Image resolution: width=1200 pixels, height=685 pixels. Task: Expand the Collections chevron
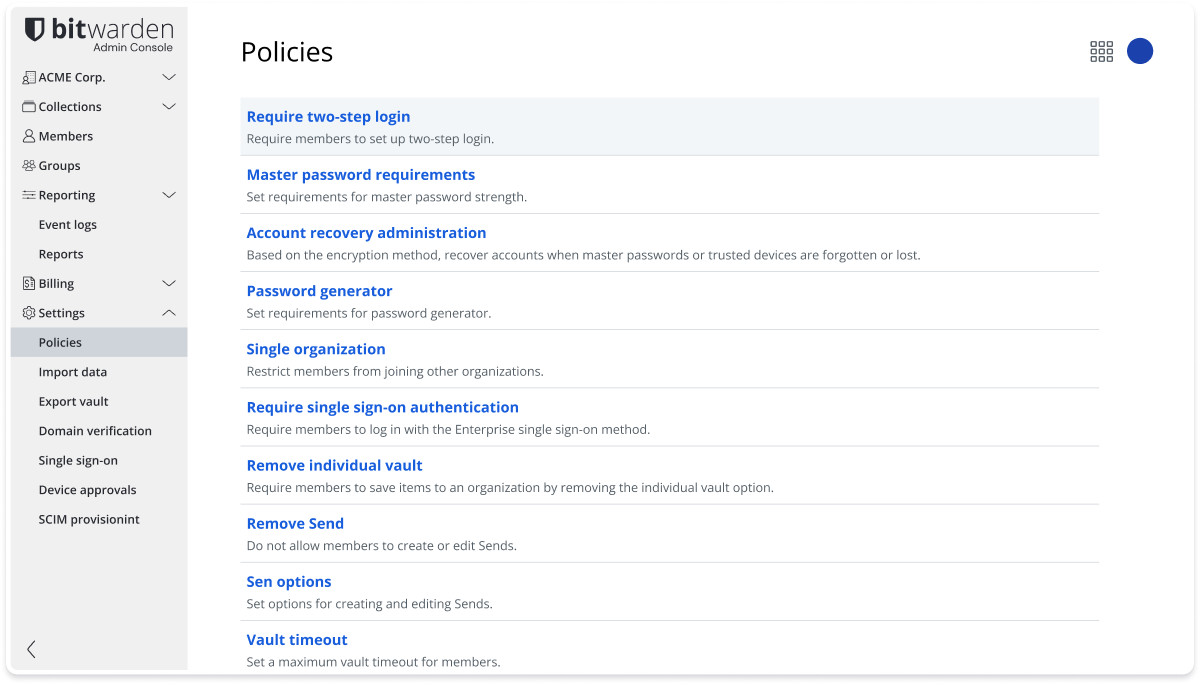pos(169,107)
